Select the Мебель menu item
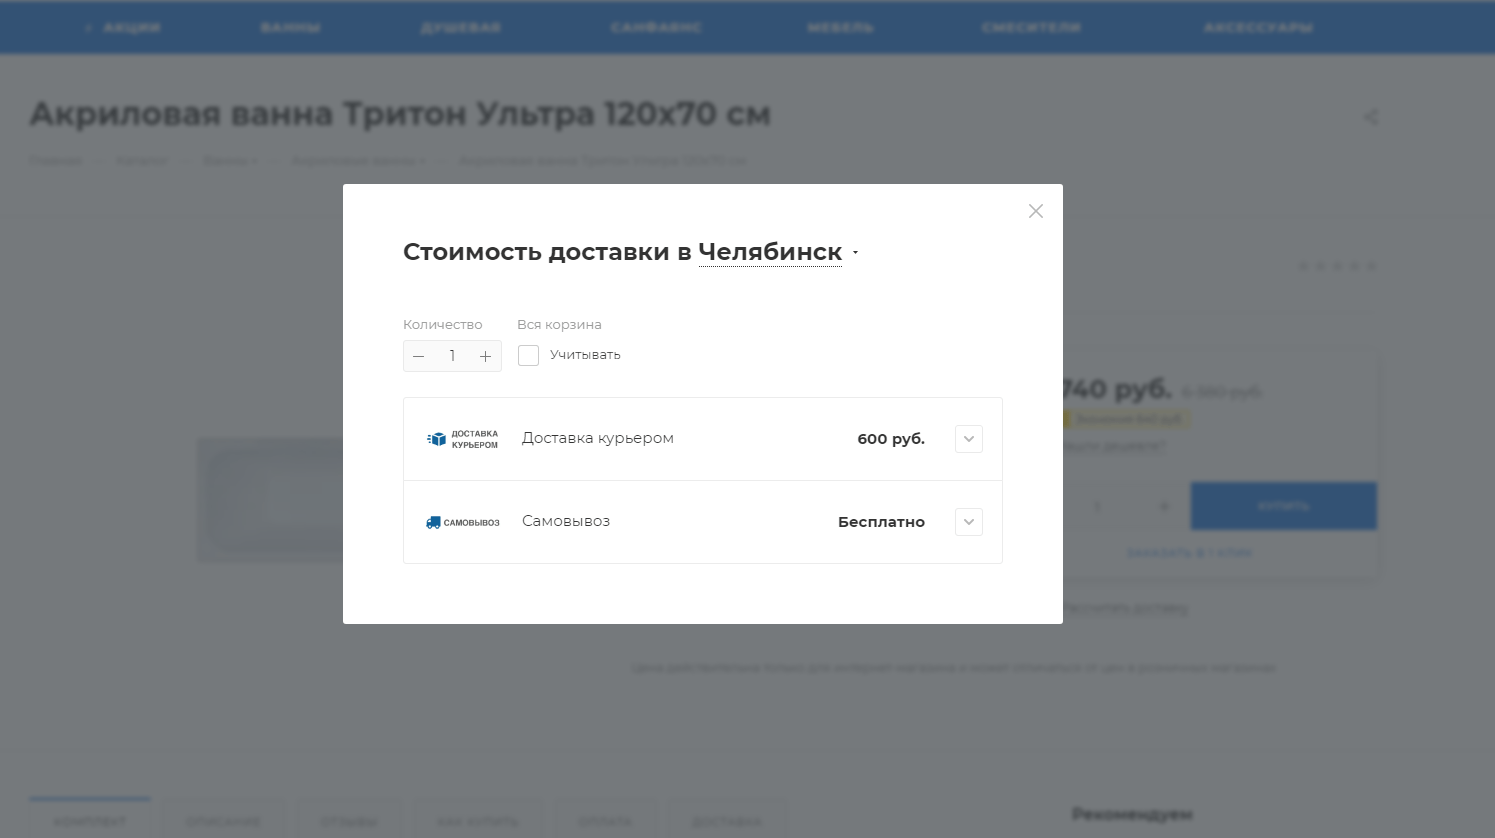 840,27
